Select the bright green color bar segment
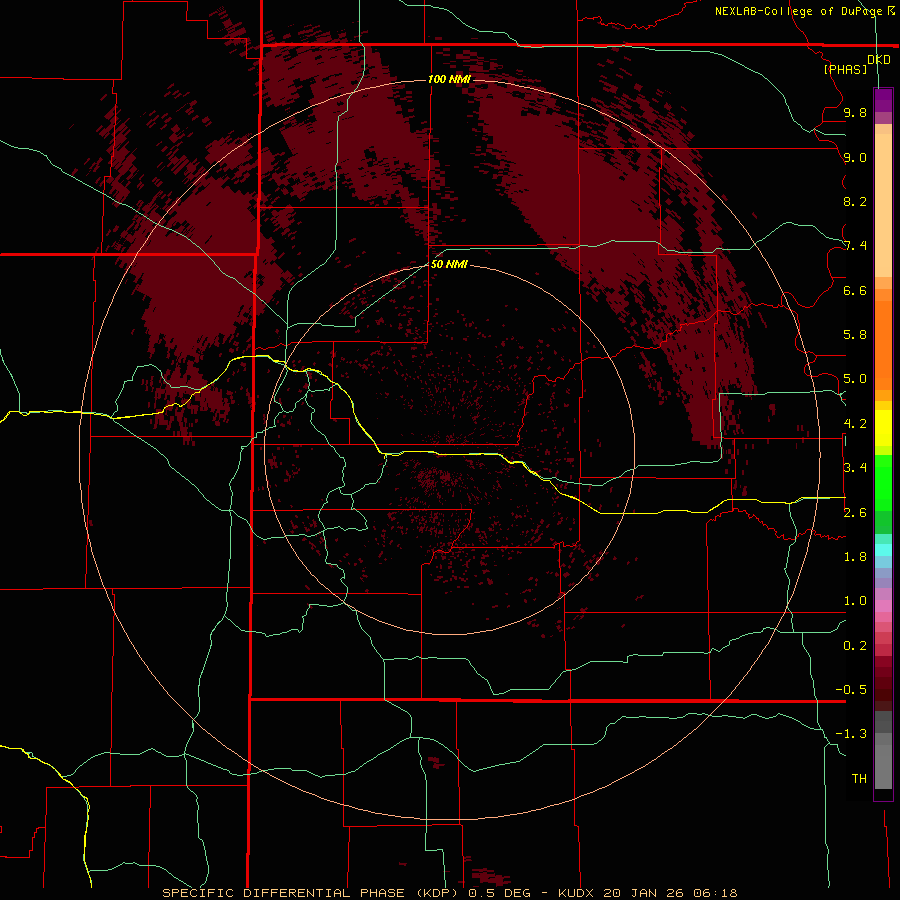 pyautogui.click(x=883, y=482)
